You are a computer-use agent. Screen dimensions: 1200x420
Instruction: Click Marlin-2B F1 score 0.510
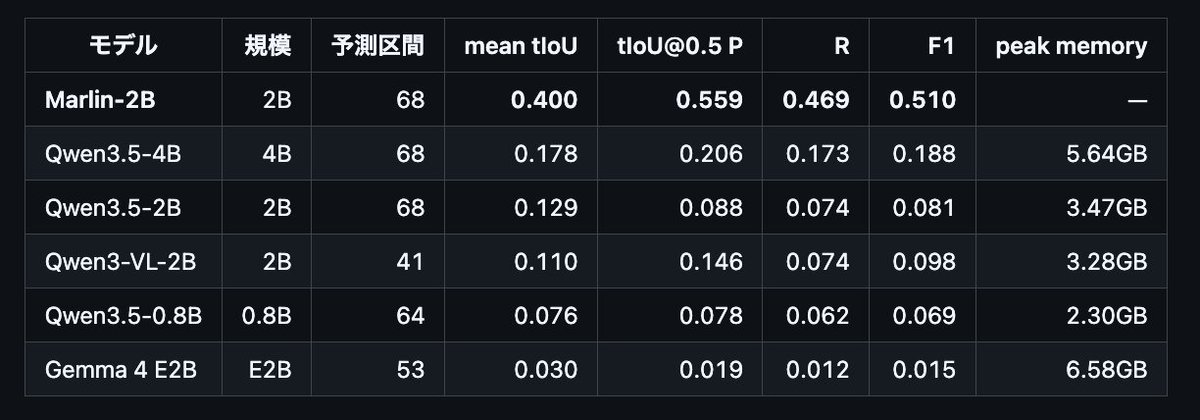(x=922, y=99)
